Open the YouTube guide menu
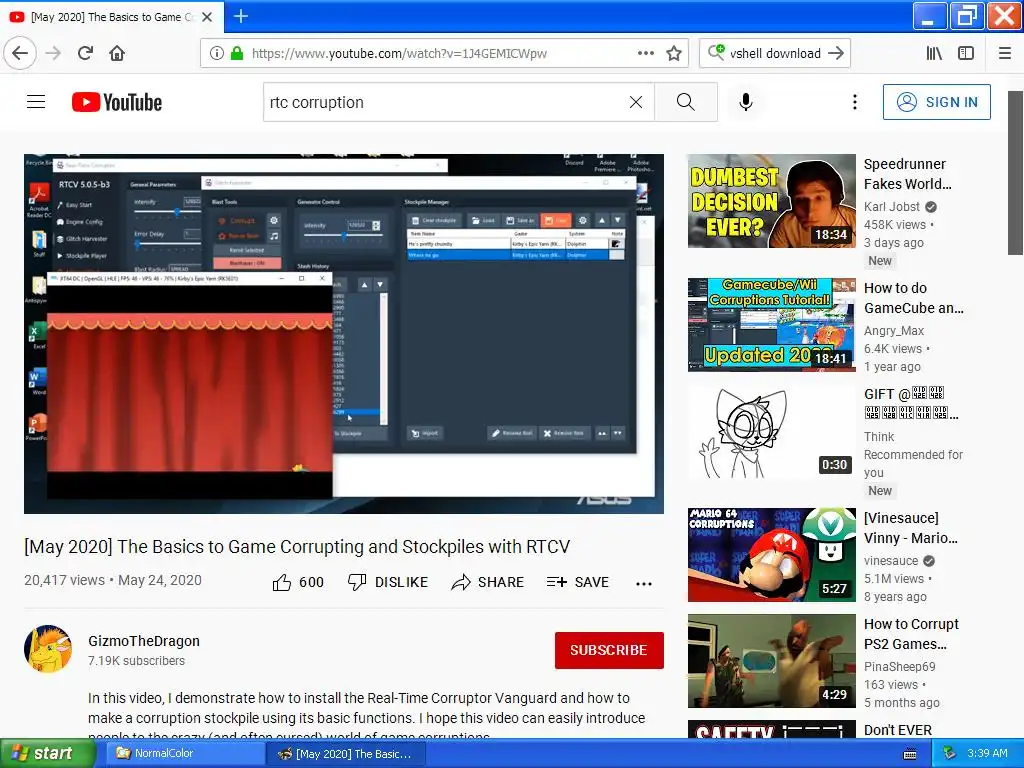This screenshot has height=768, width=1024. point(36,102)
